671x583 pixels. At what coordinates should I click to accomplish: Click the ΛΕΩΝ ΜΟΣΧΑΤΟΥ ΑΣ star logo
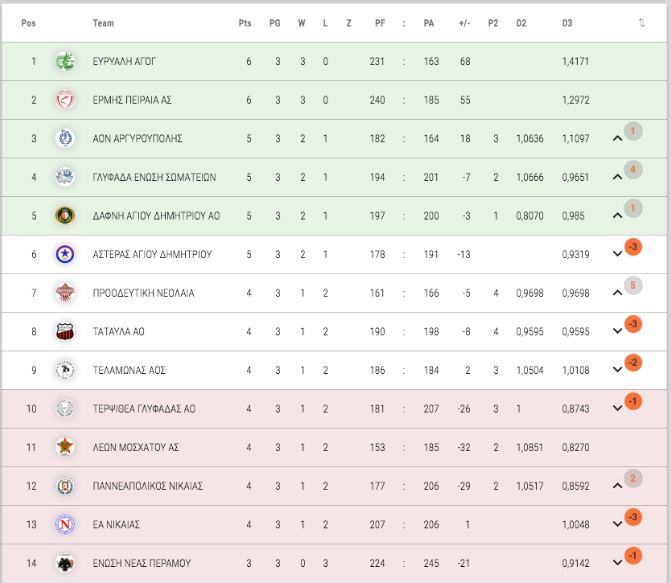pos(65,447)
